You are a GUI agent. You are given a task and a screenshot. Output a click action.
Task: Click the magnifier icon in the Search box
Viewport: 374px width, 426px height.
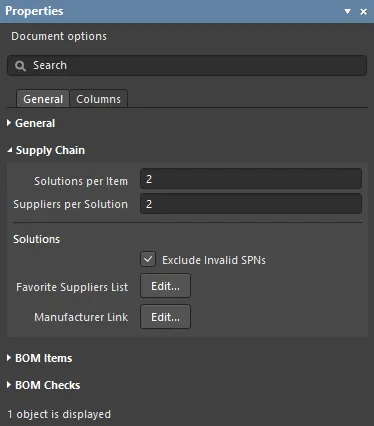(20, 66)
